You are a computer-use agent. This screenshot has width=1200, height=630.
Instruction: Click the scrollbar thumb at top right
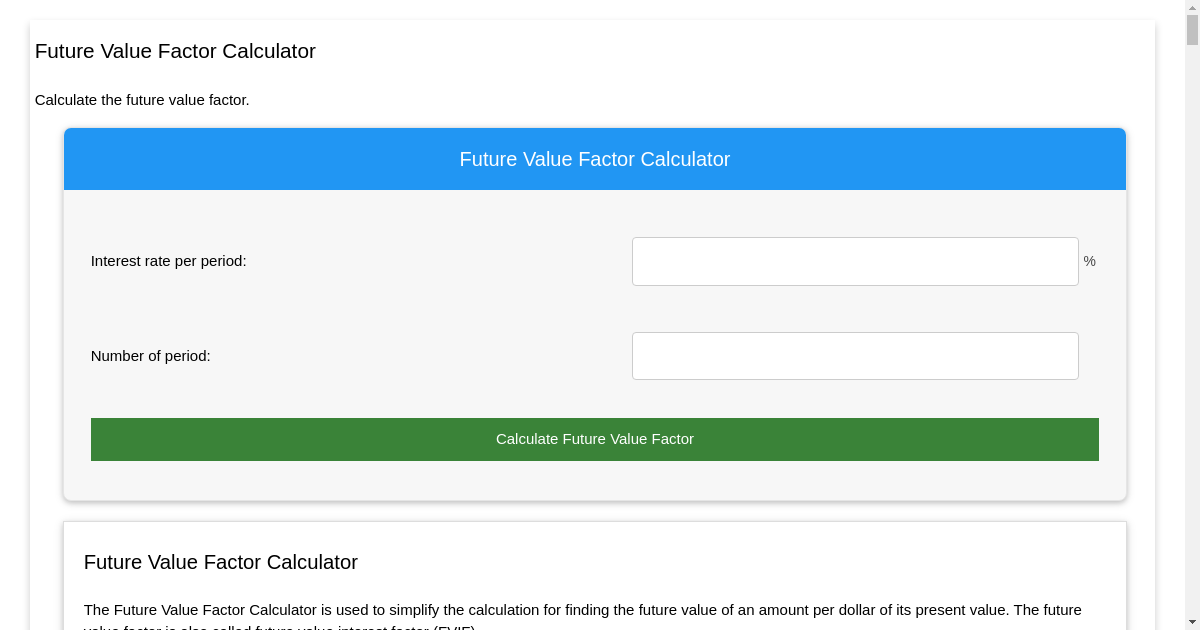tap(1193, 30)
